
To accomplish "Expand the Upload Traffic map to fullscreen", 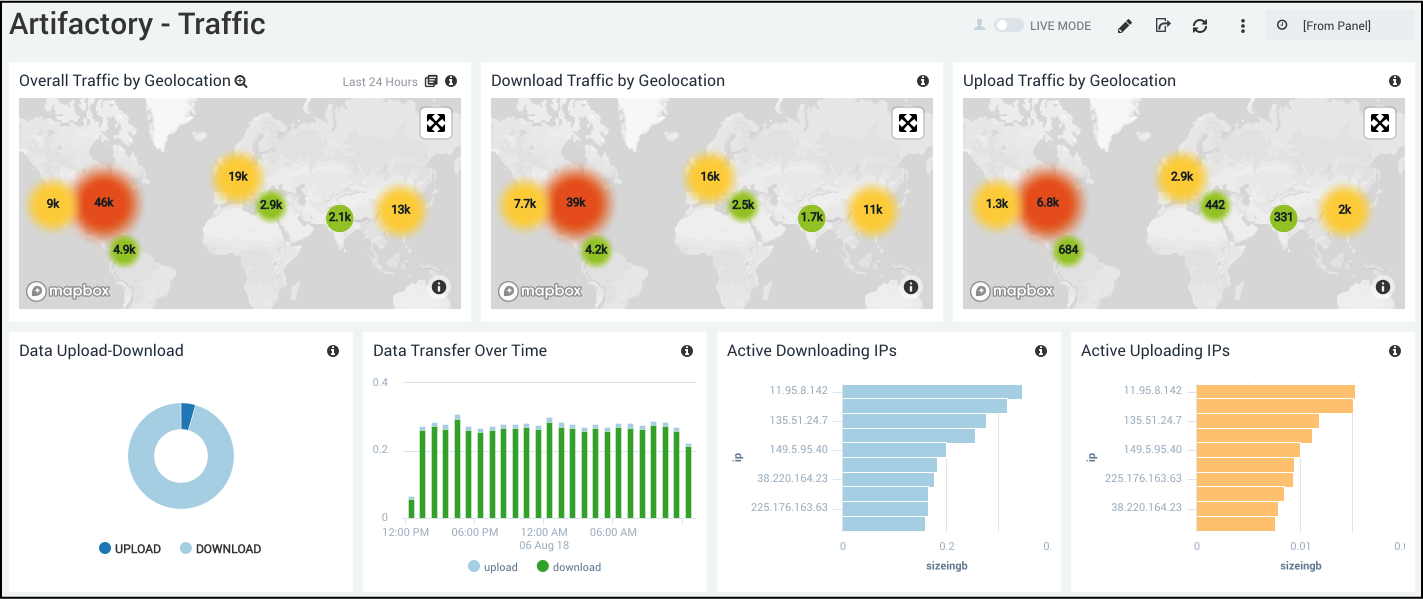I will point(1380,123).
